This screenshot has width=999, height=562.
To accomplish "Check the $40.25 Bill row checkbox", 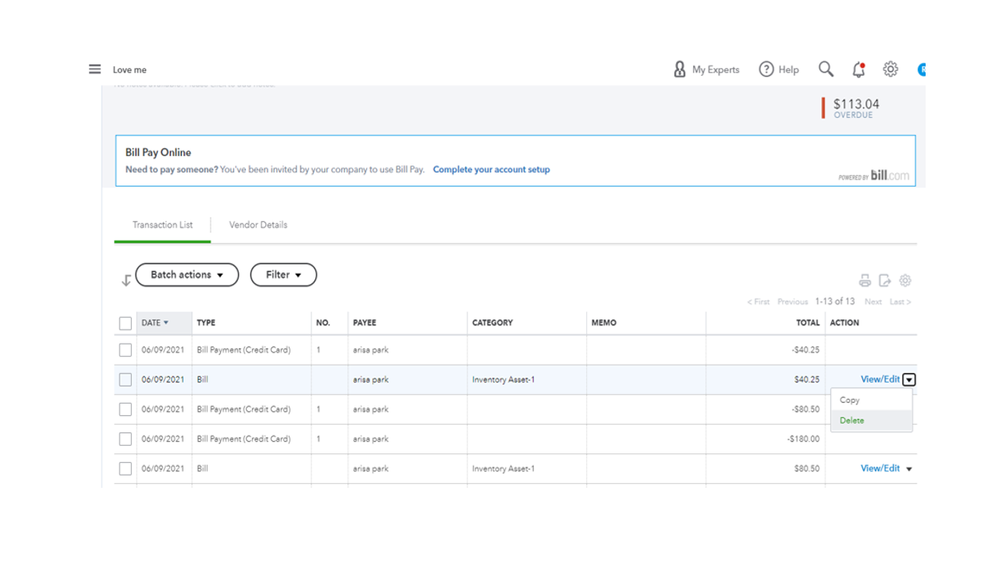I will tap(125, 380).
